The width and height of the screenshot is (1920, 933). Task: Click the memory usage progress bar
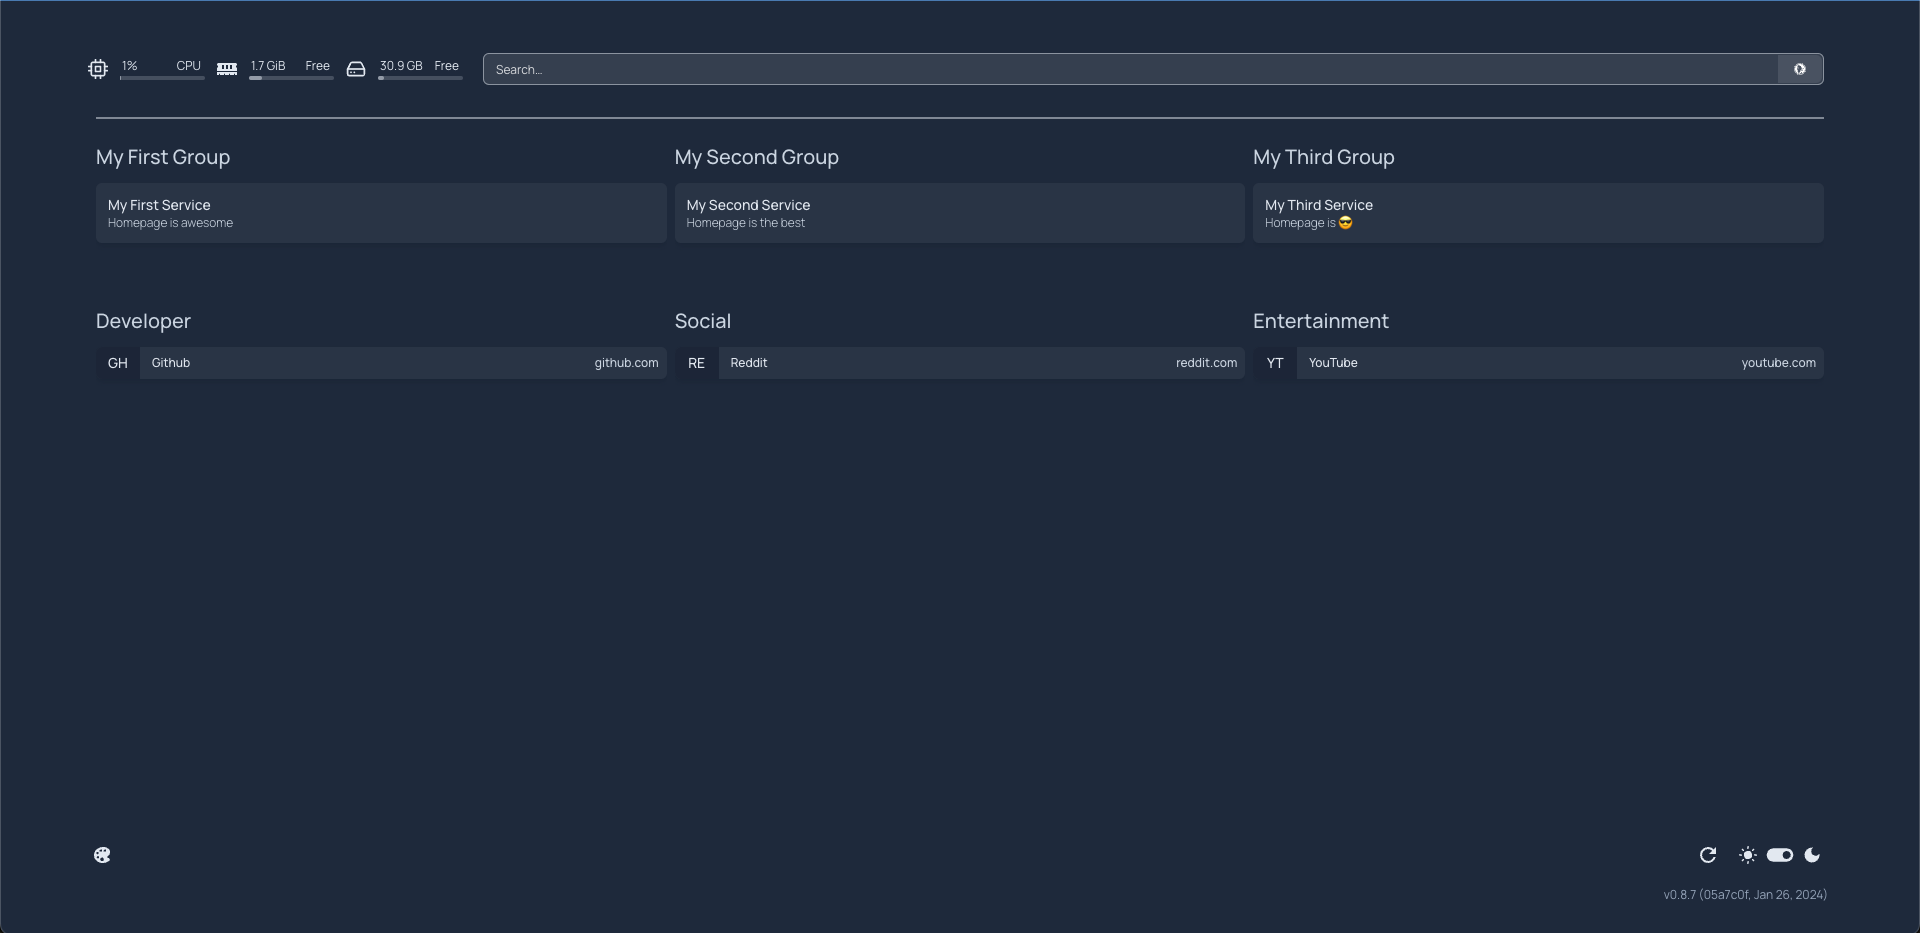coord(291,79)
